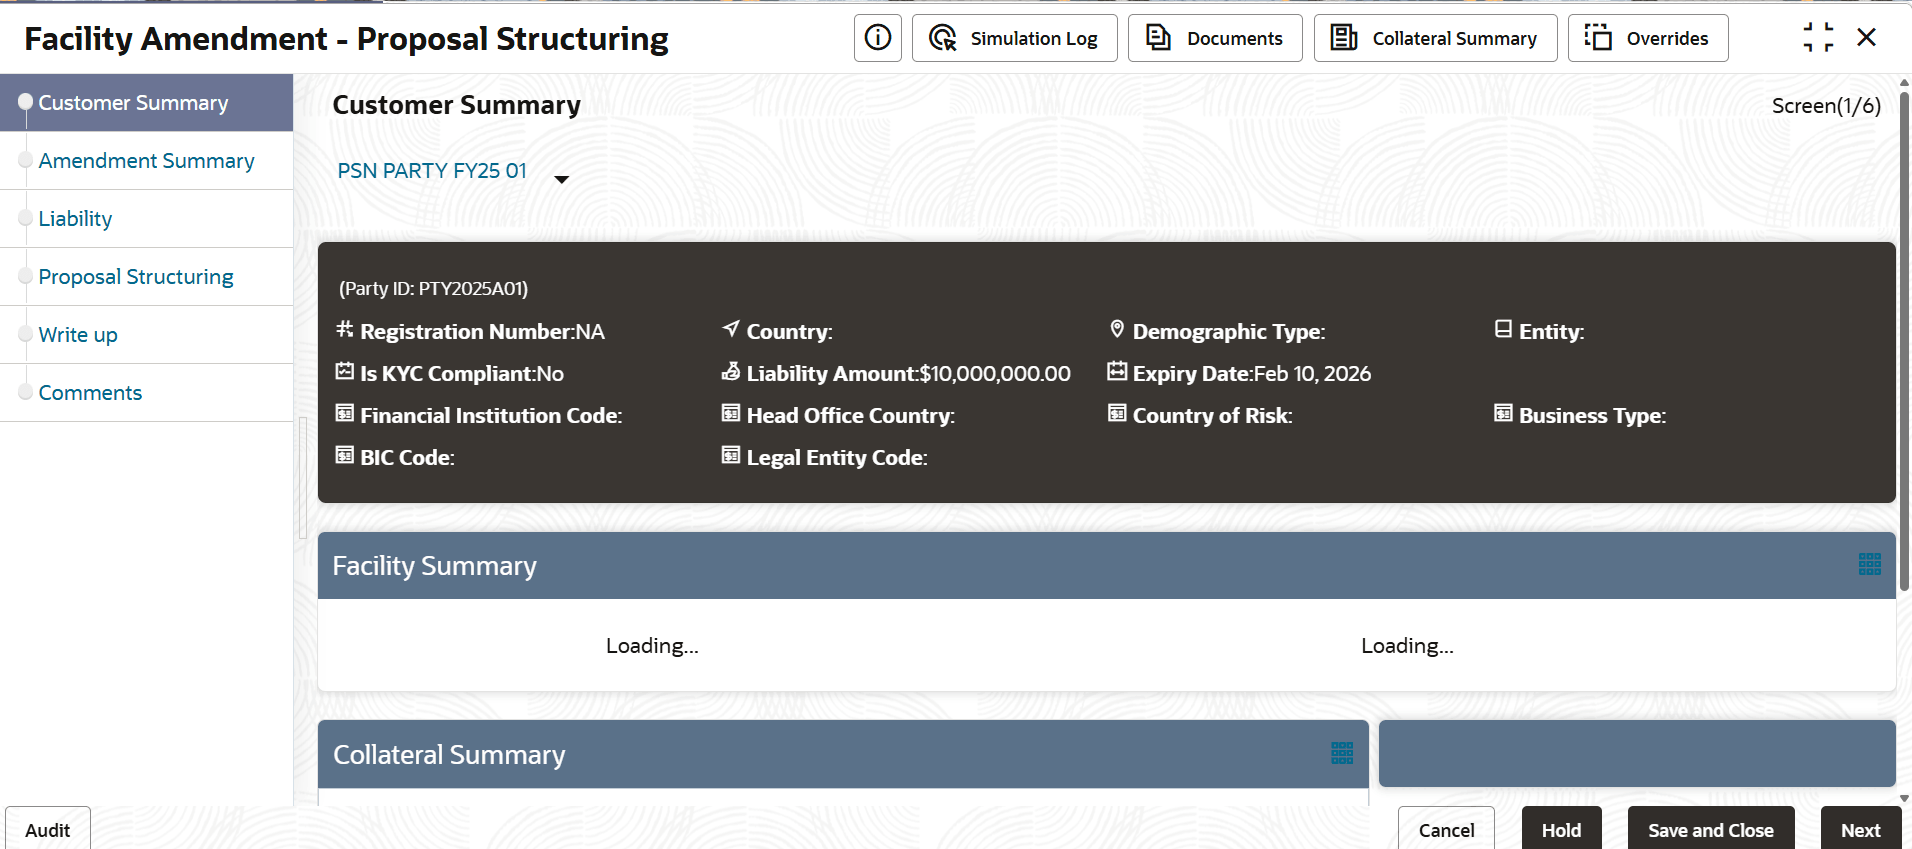The image size is (1912, 849).
Task: Expand the PSN PARTY FY25 01 dropdown arrow
Action: (x=562, y=179)
